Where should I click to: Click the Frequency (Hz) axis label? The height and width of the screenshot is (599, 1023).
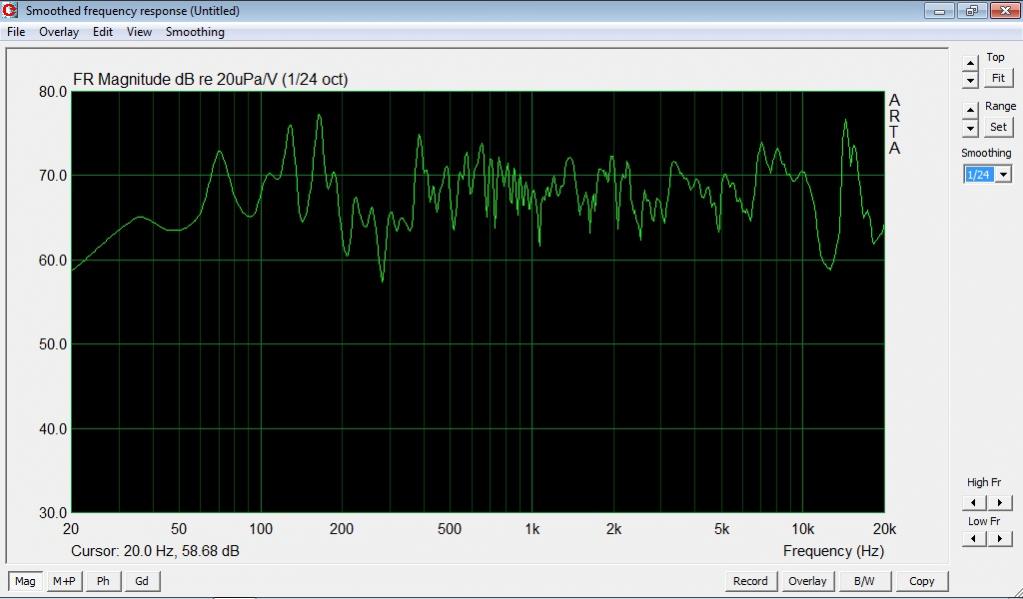[x=833, y=551]
